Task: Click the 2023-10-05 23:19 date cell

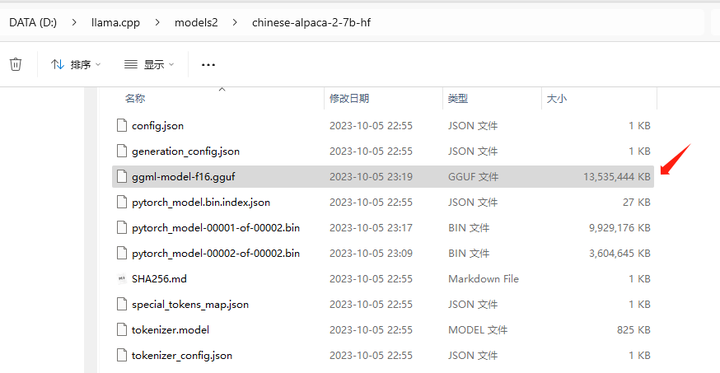Action: [371, 177]
